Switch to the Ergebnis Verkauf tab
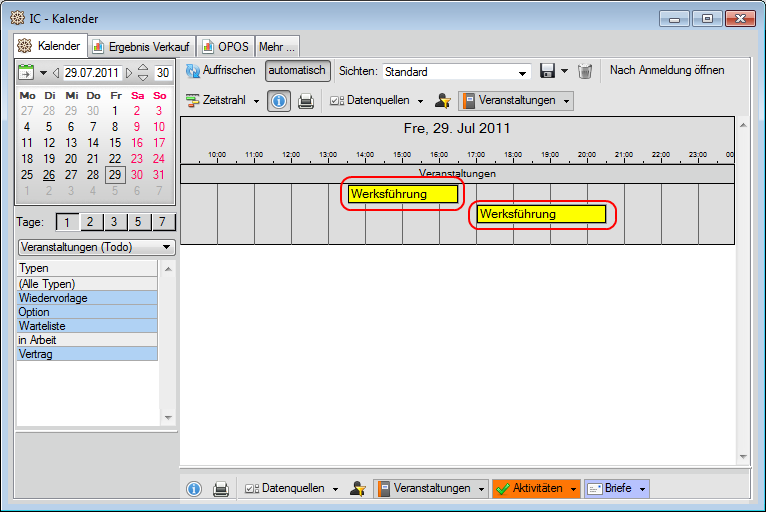Image resolution: width=766 pixels, height=512 pixels. pos(141,46)
